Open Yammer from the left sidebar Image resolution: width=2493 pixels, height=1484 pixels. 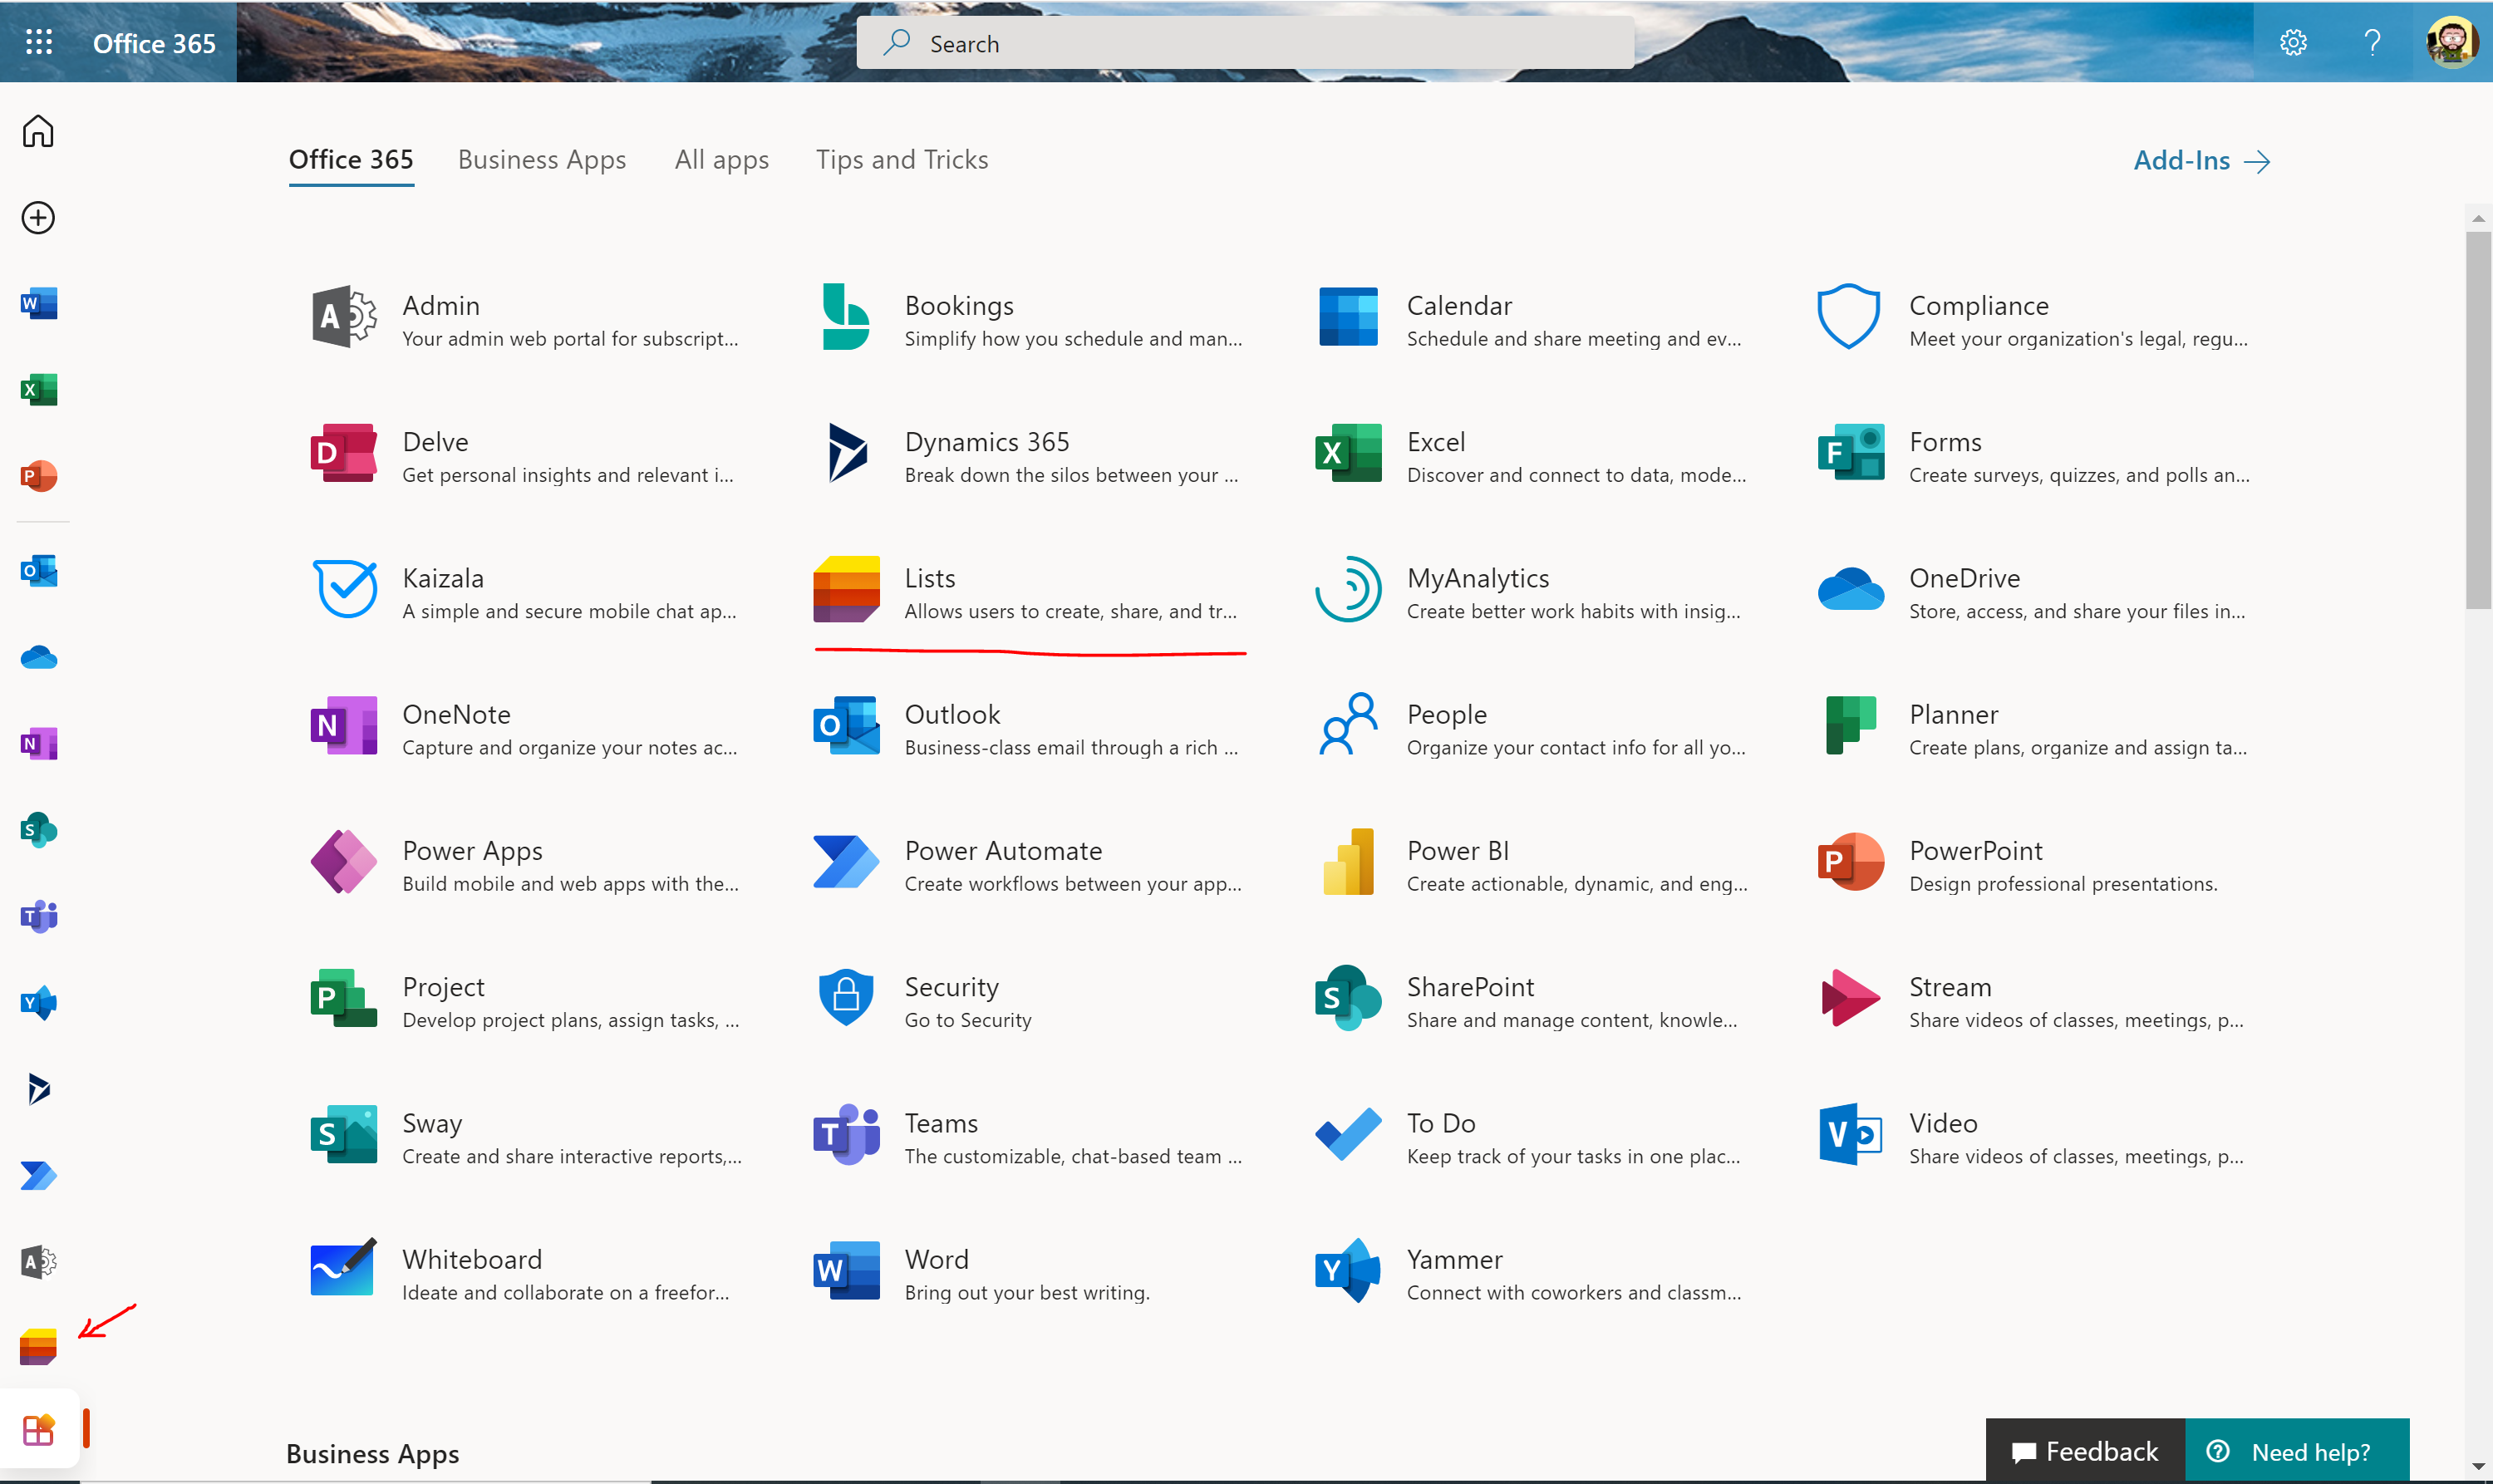coord(38,1003)
